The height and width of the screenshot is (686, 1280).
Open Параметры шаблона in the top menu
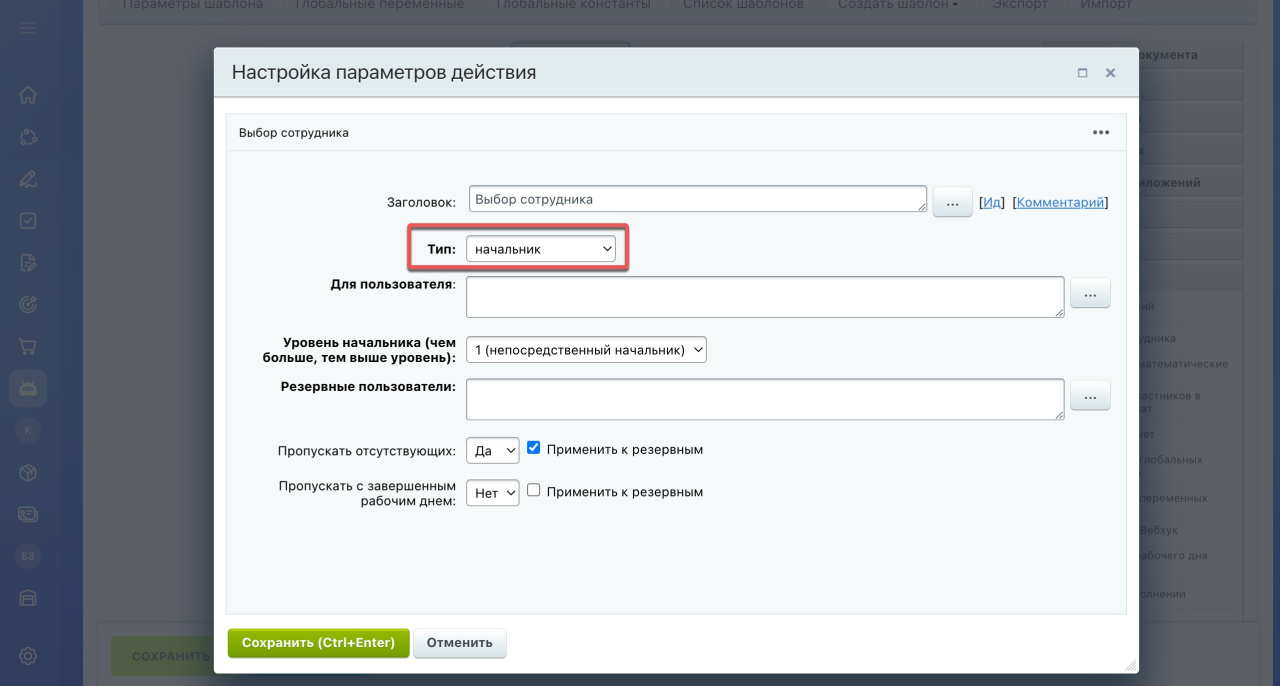193,5
